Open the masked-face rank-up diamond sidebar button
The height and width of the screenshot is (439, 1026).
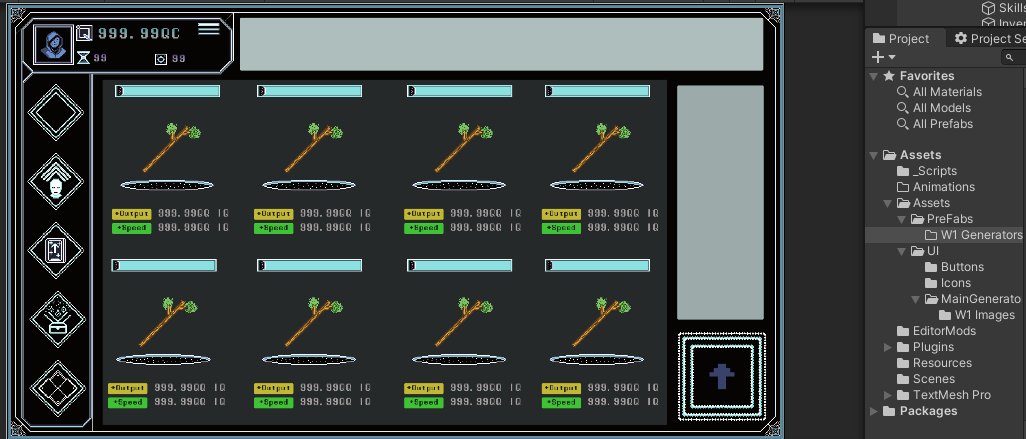click(x=56, y=182)
